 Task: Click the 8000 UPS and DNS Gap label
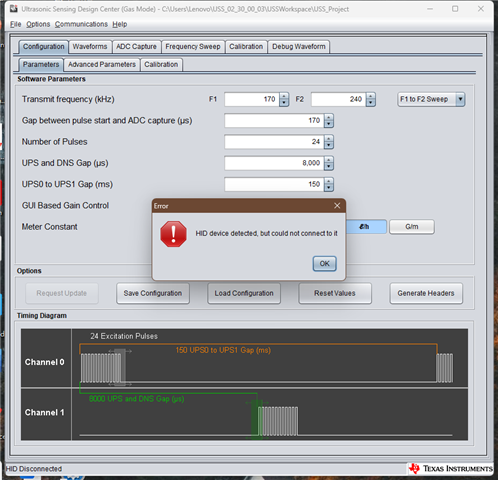137,399
